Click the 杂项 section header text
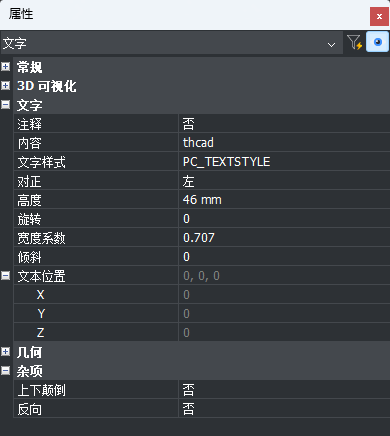Viewport: 390px width, 436px height. click(x=30, y=371)
